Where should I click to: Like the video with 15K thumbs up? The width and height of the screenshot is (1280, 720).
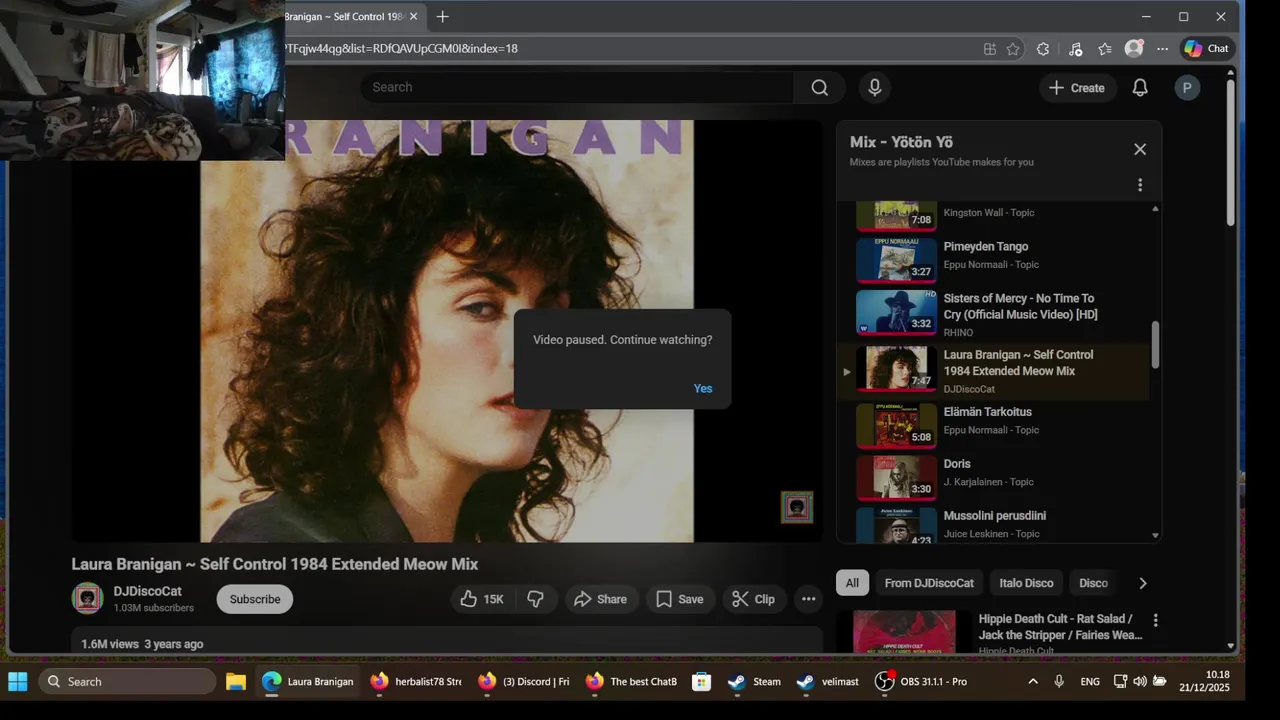pyautogui.click(x=482, y=599)
